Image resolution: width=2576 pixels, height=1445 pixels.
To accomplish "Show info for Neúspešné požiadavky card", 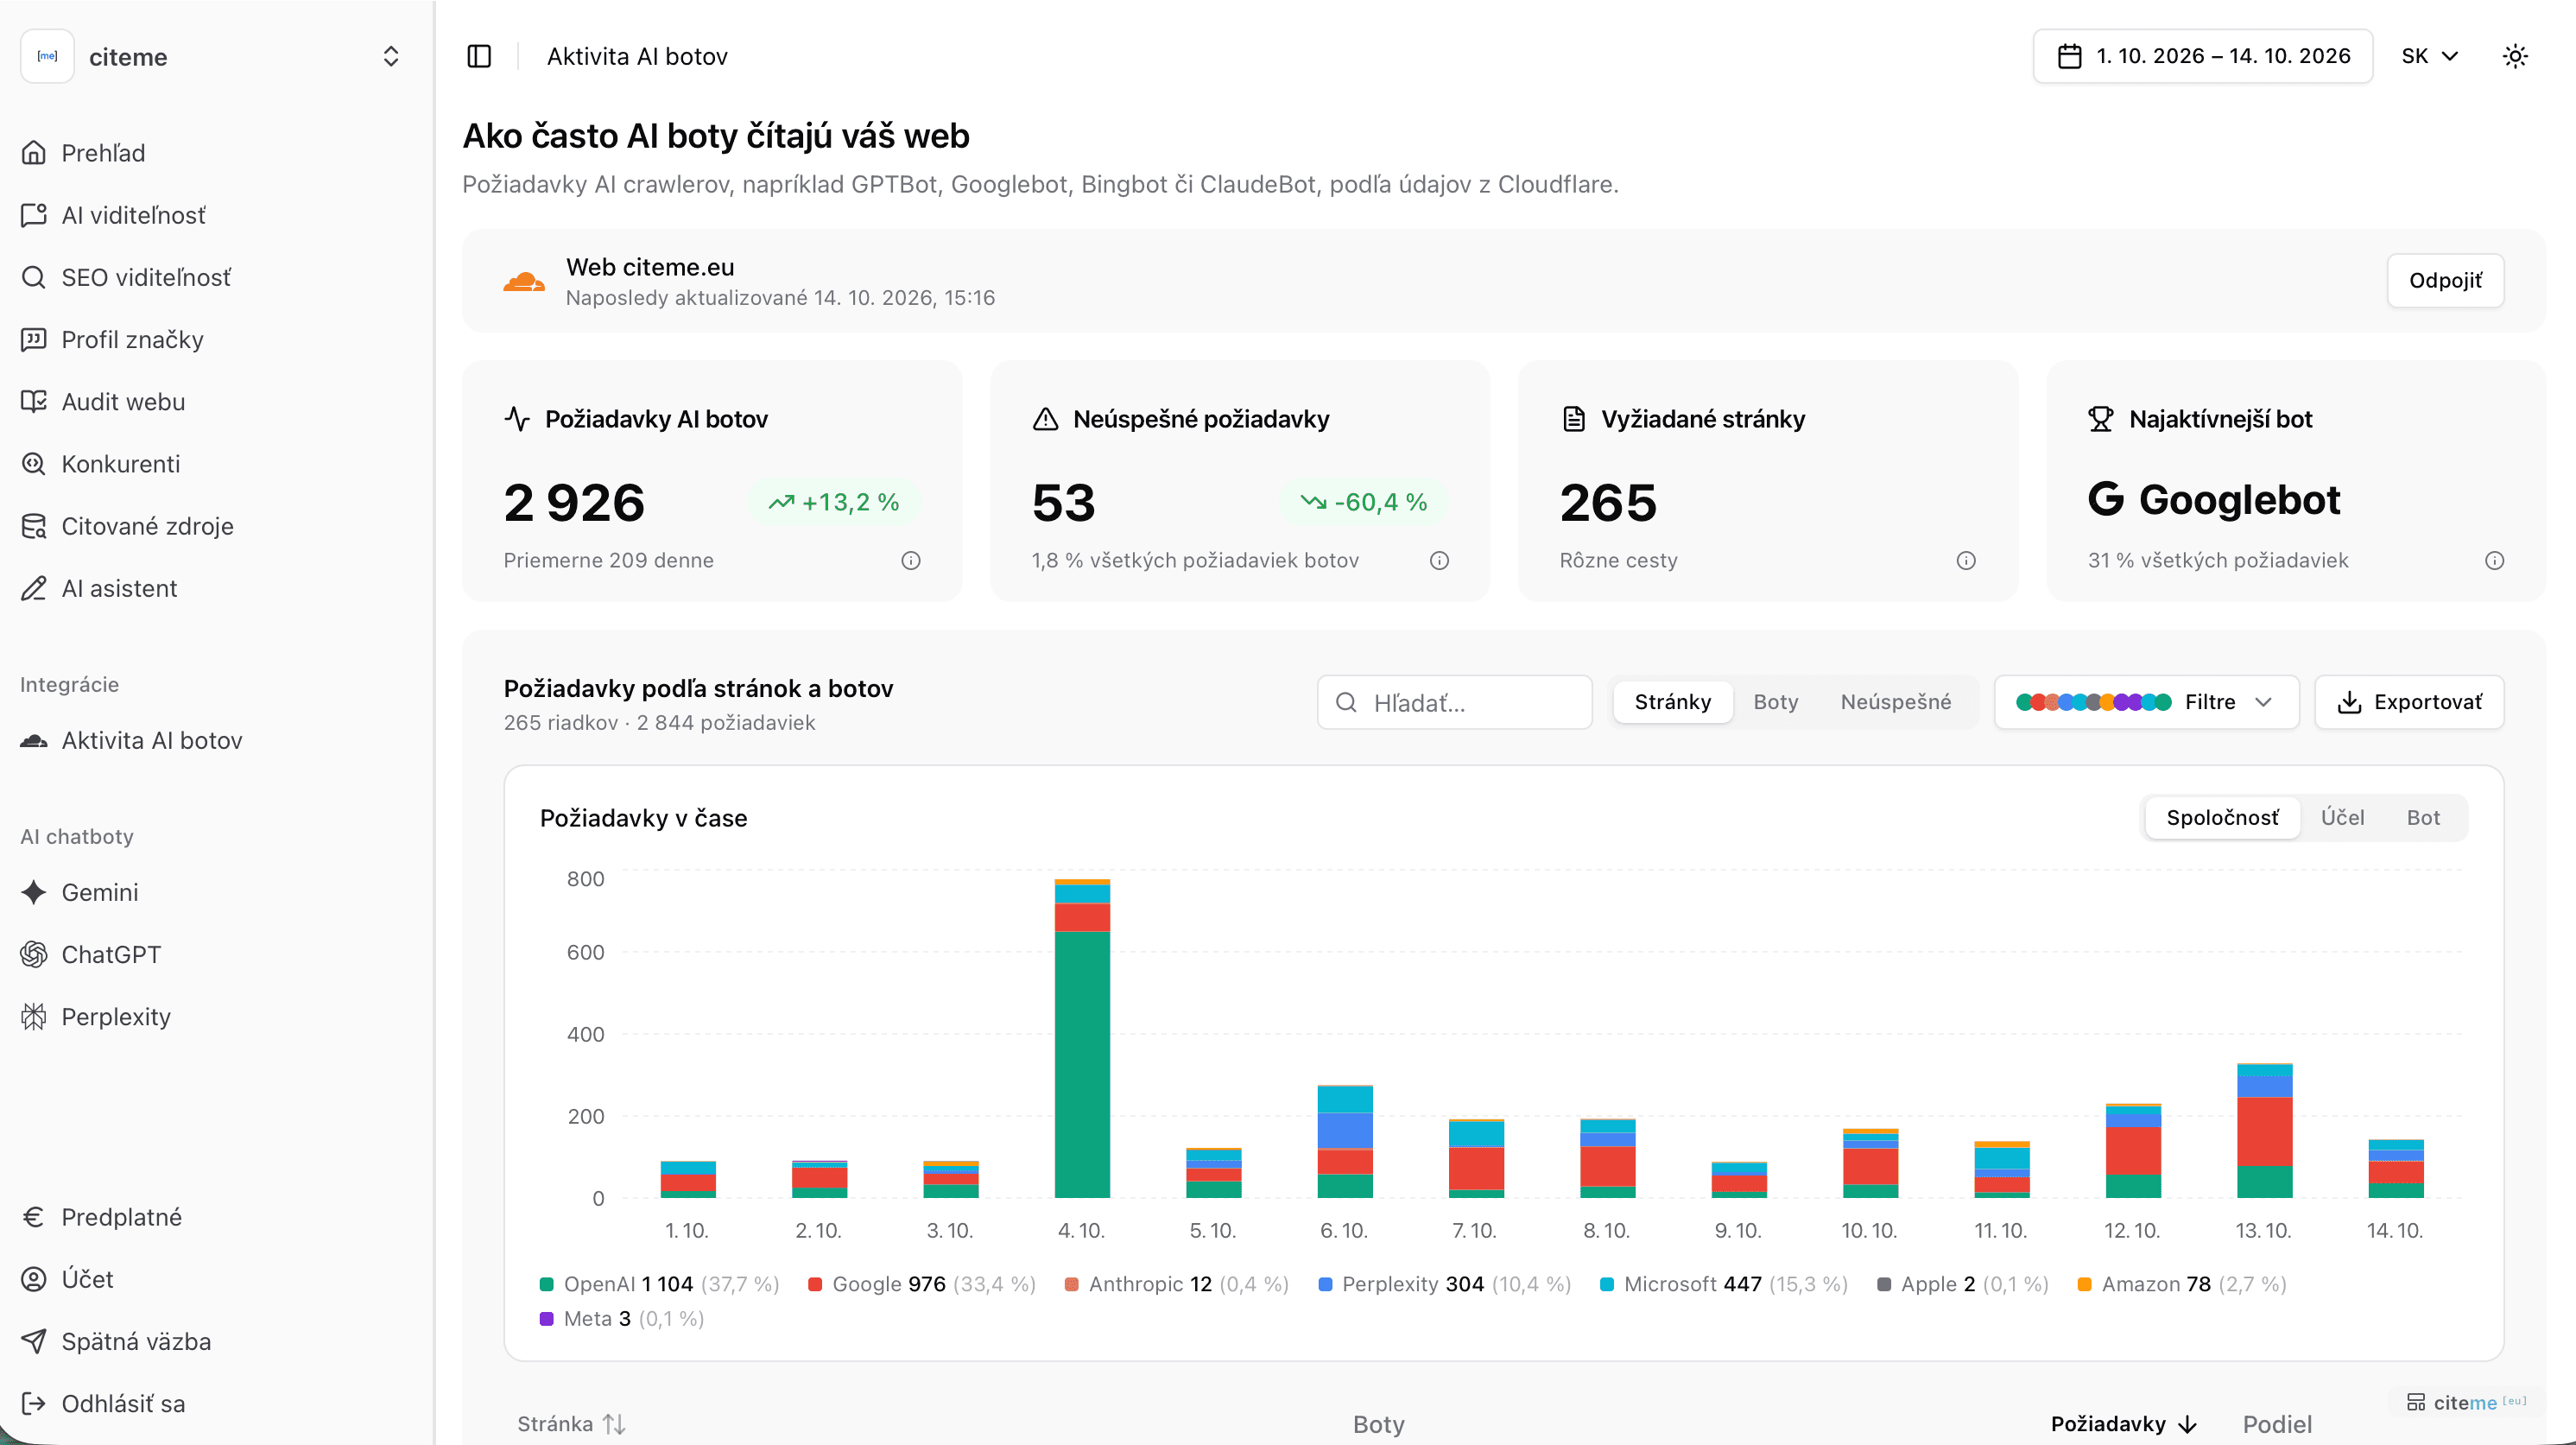I will click(x=1439, y=560).
